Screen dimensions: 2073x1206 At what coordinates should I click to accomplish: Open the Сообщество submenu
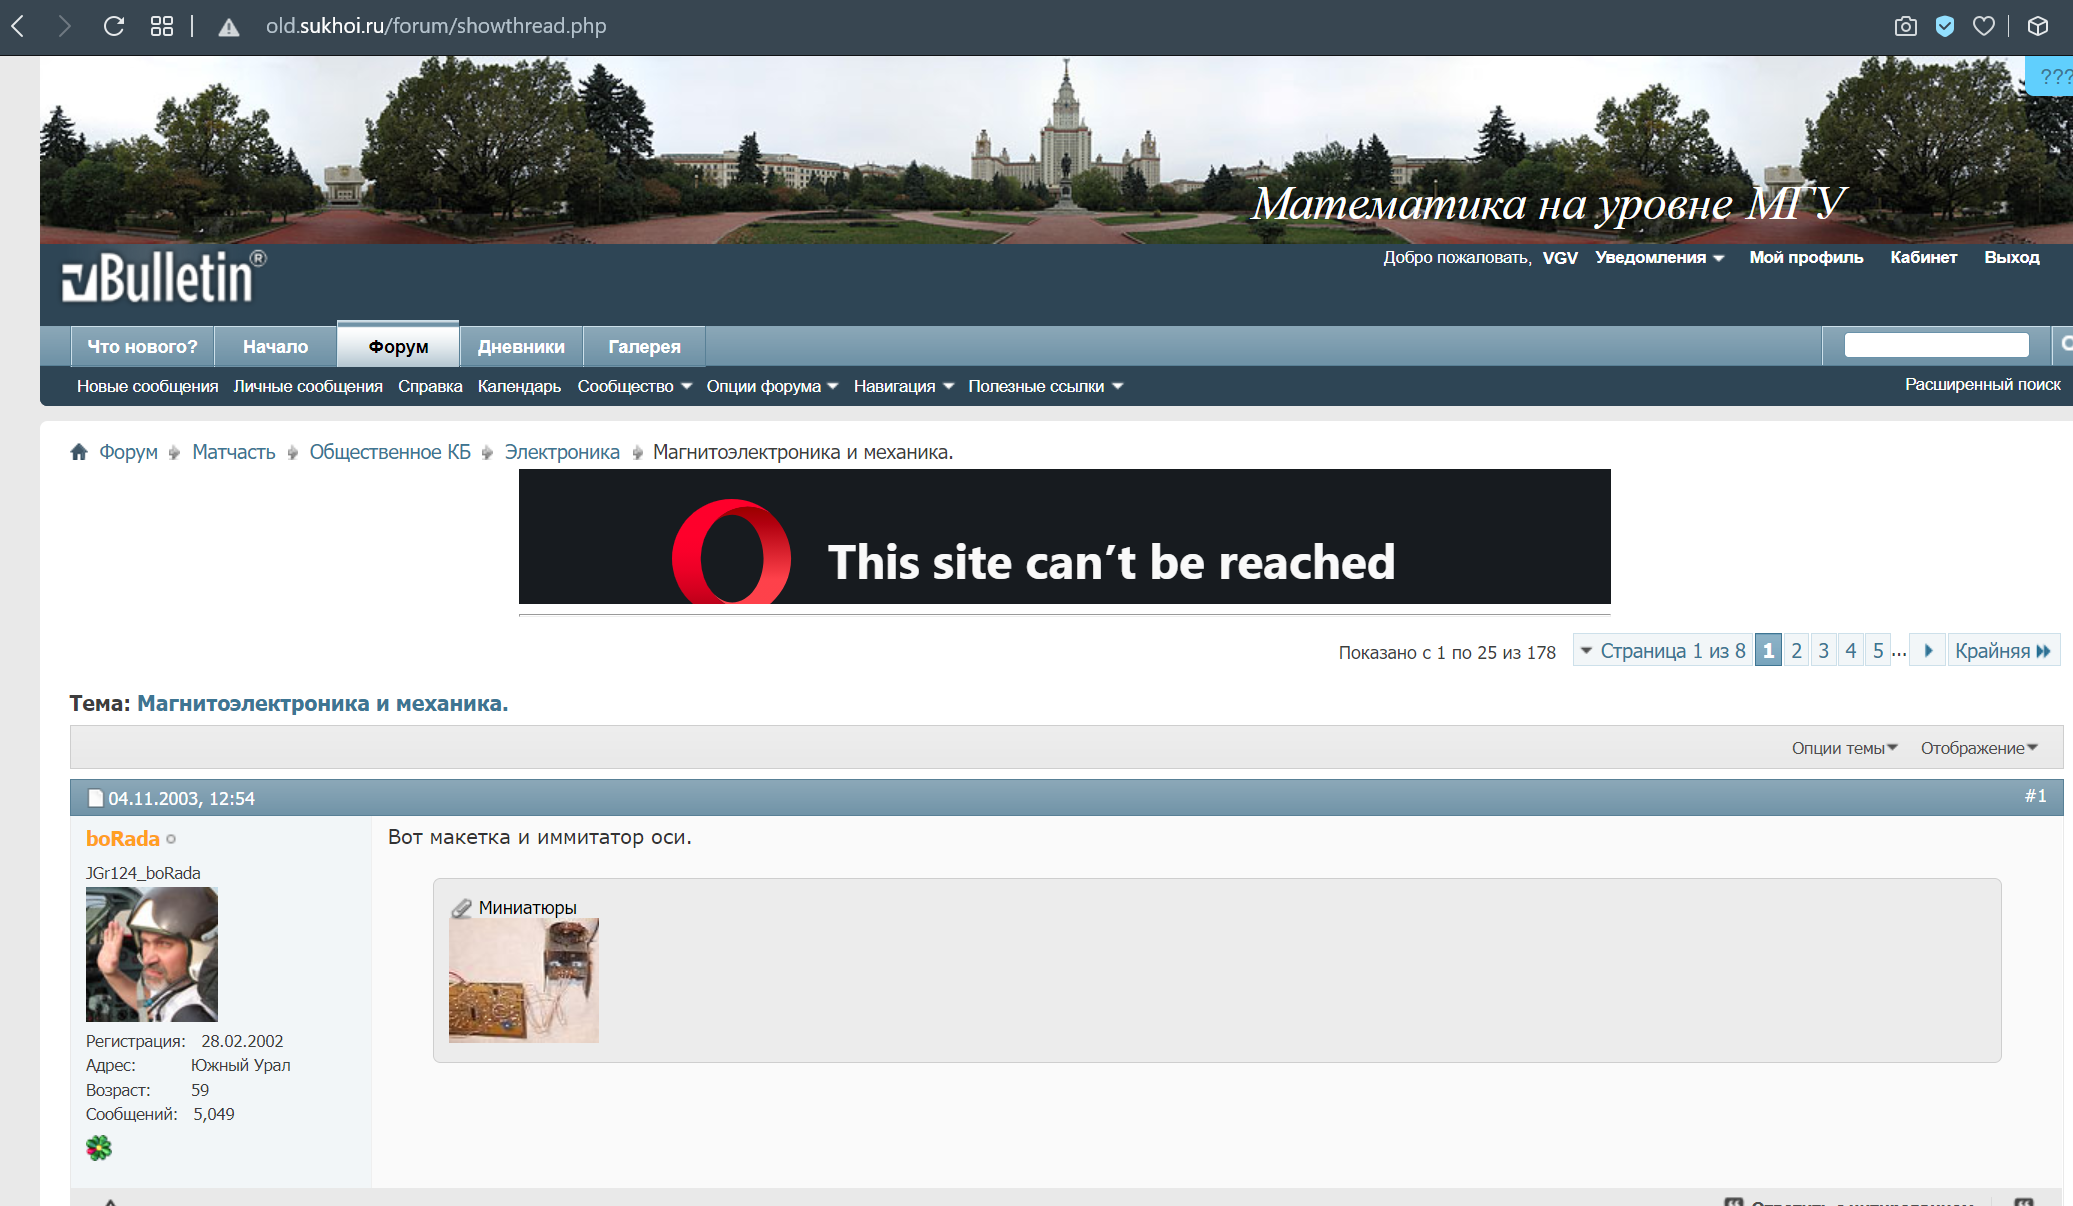[x=634, y=386]
